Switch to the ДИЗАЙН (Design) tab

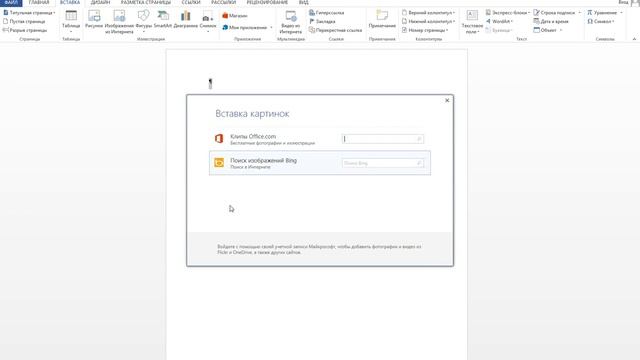click(100, 2)
